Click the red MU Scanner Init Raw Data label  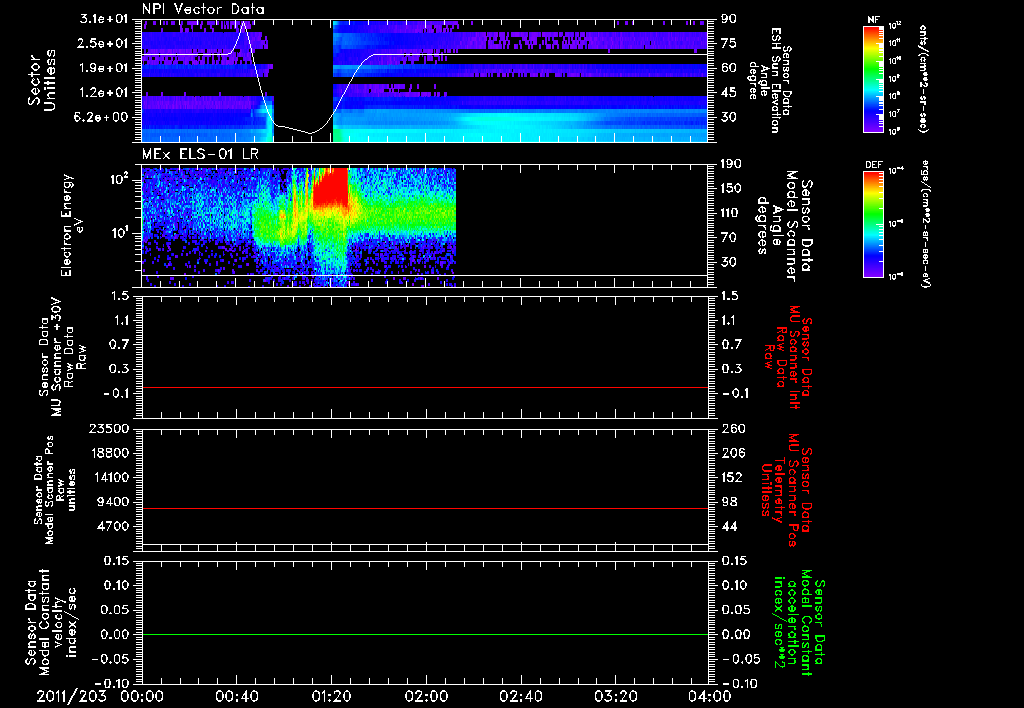click(788, 356)
